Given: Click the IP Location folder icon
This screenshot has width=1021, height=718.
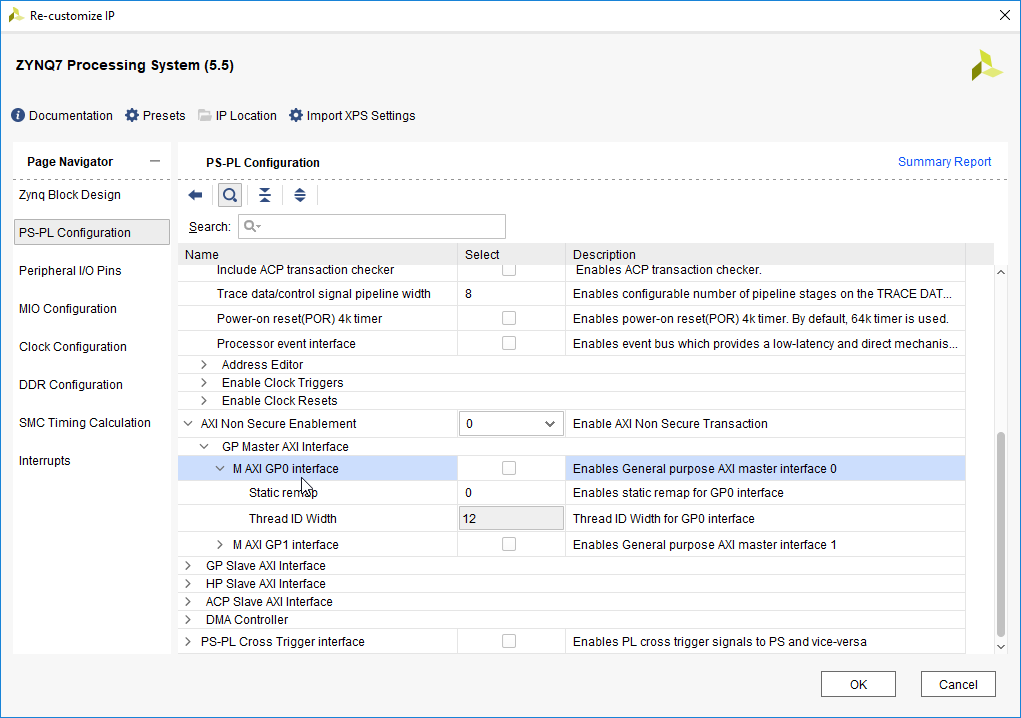Looking at the screenshot, I should (x=205, y=115).
